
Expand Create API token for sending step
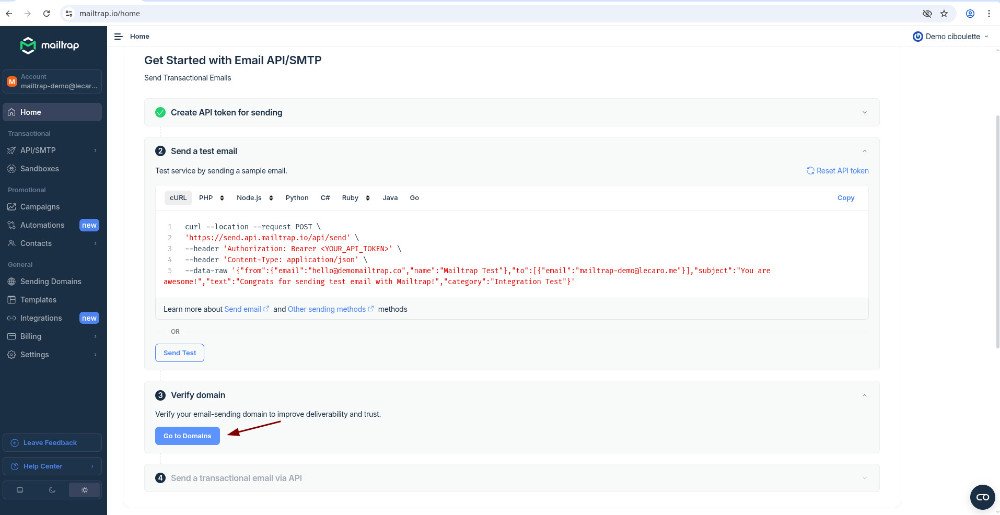click(x=864, y=112)
